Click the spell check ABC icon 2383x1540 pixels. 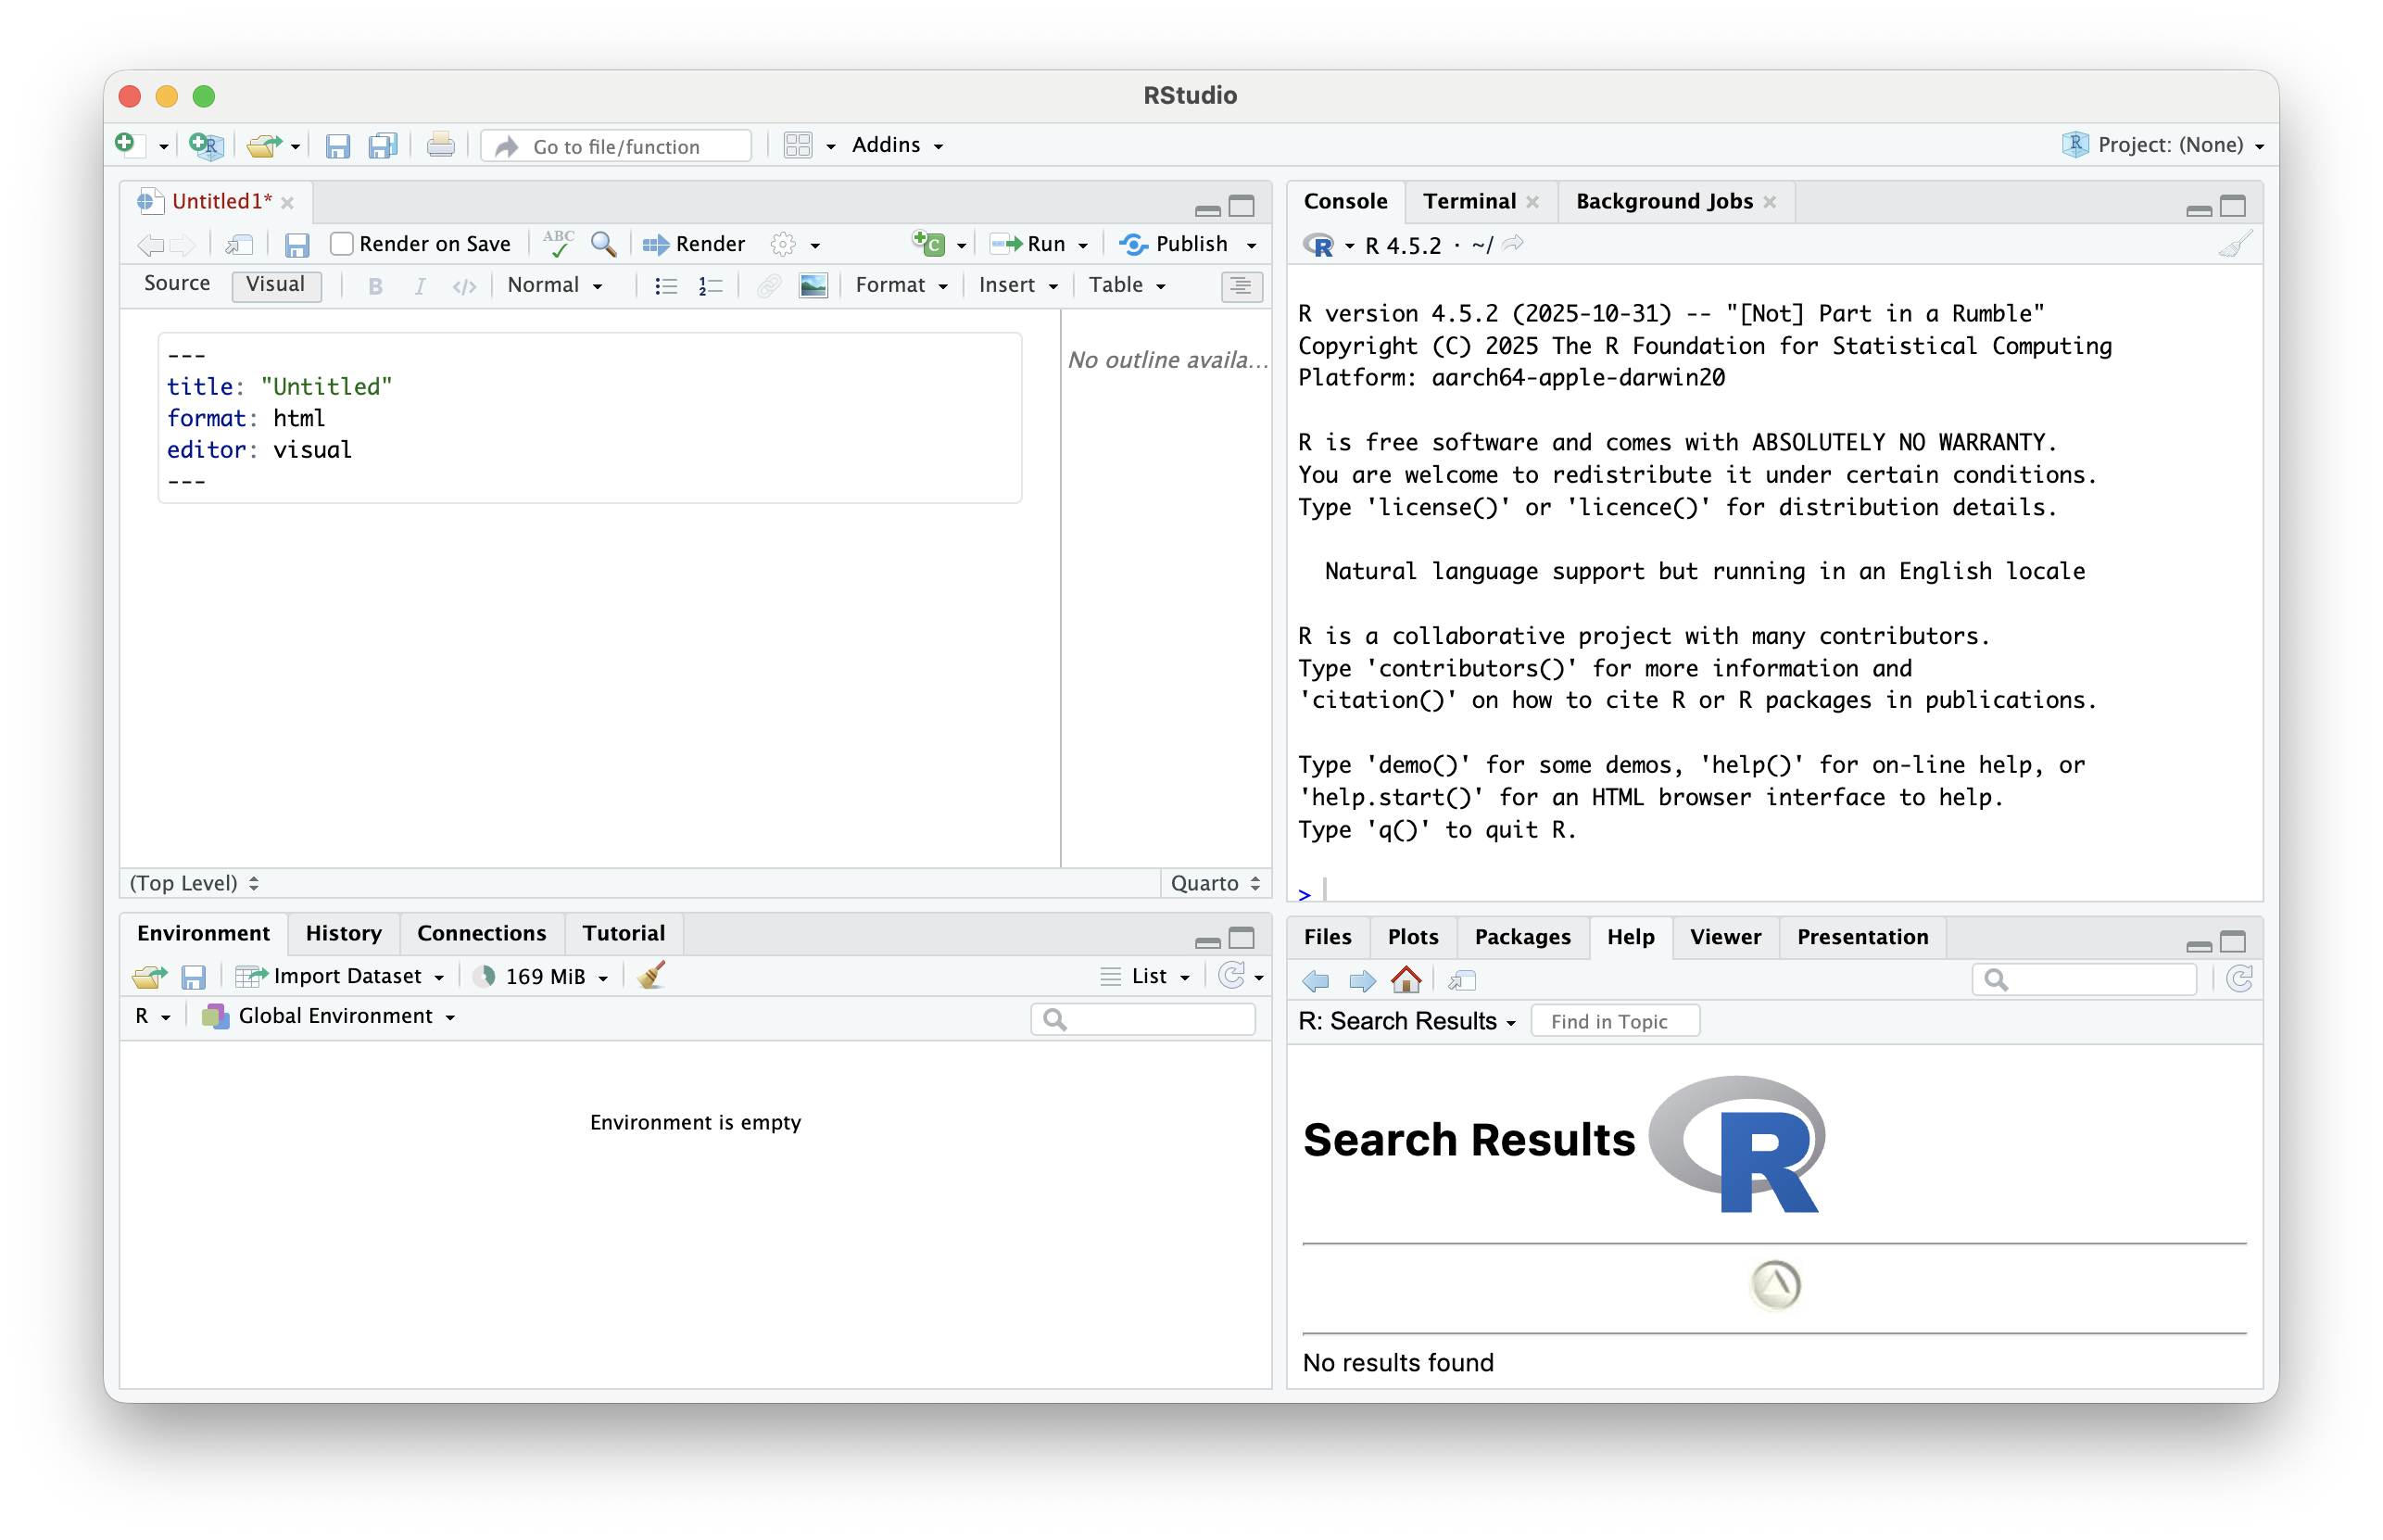click(558, 244)
